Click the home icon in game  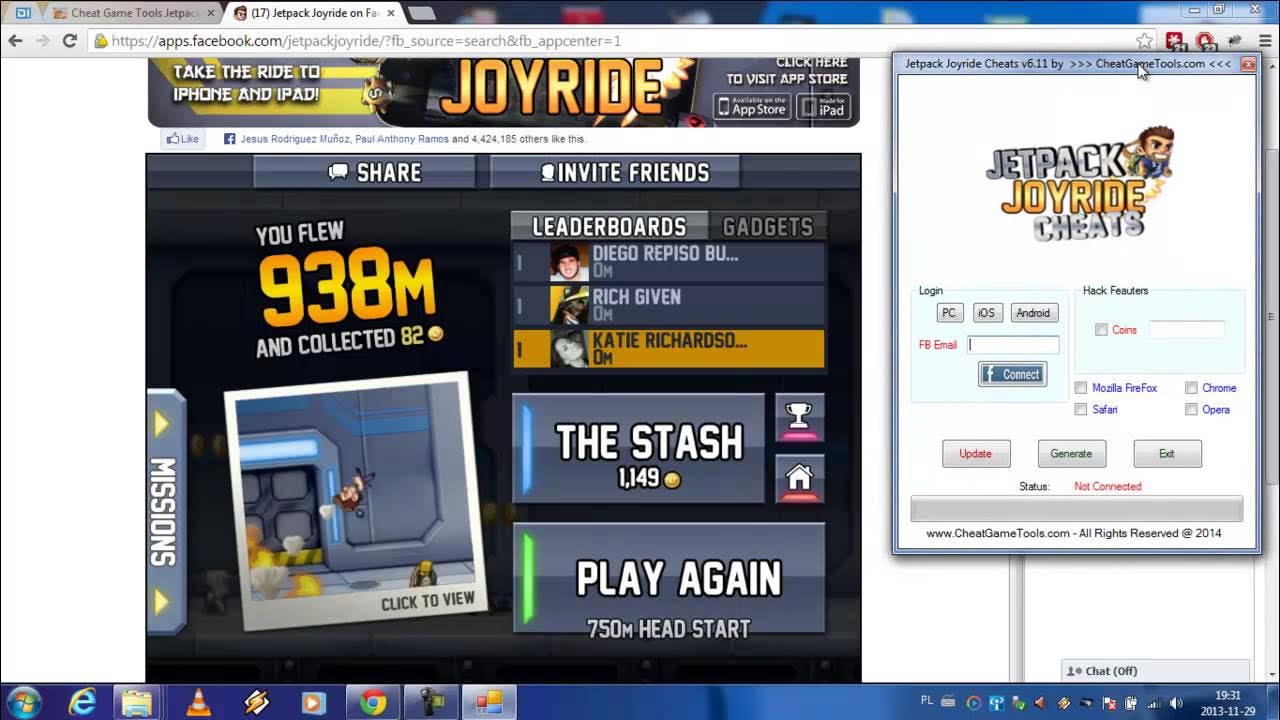tap(799, 478)
